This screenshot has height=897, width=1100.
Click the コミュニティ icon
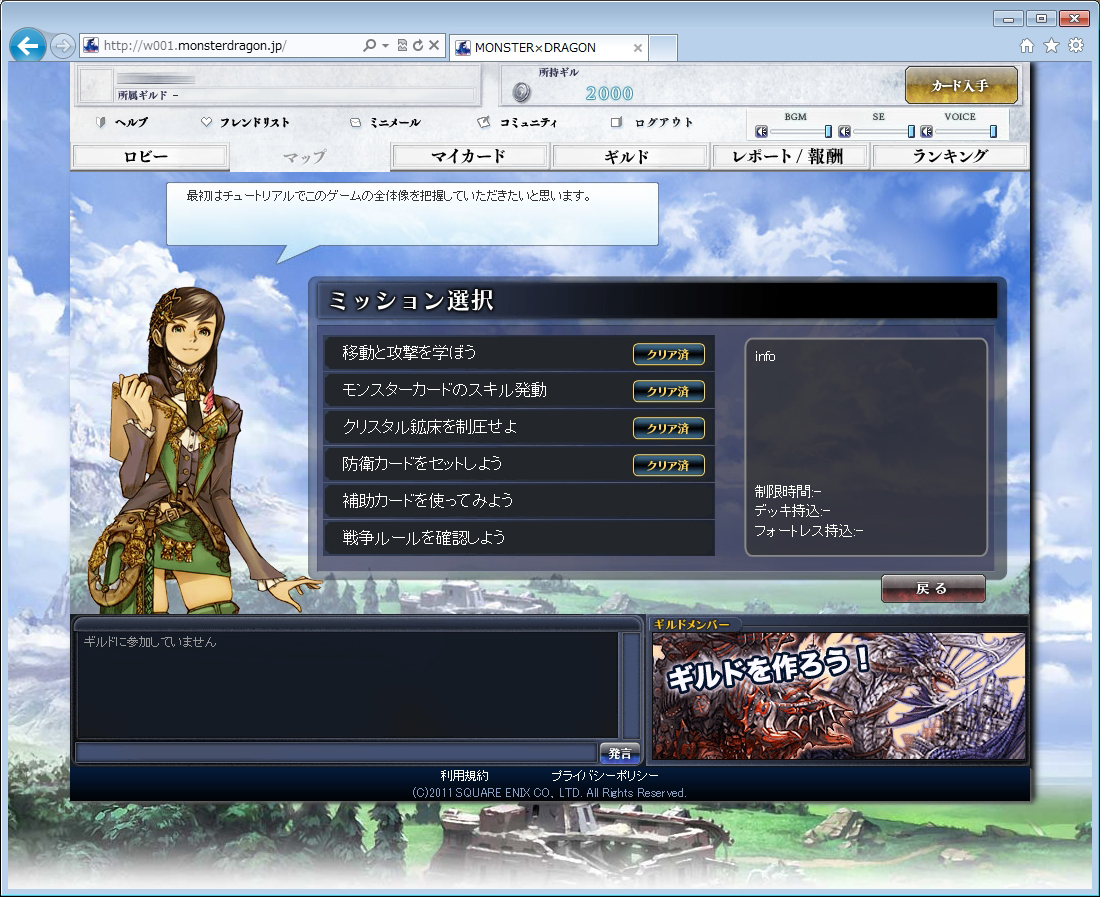pos(483,122)
